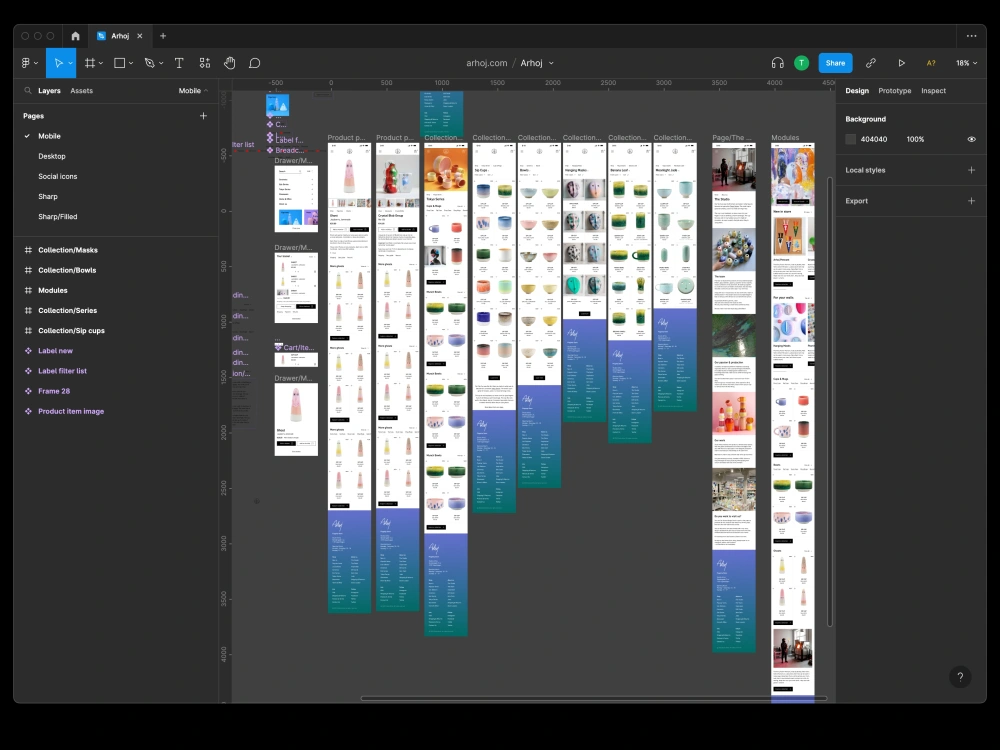Select the Move tool
Image resolution: width=1000 pixels, height=750 pixels.
59,63
